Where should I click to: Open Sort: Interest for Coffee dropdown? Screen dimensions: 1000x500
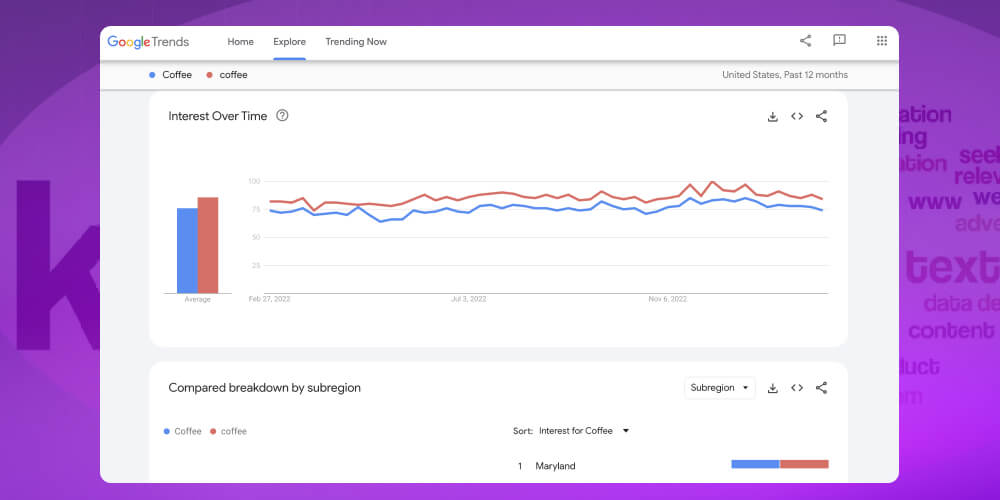584,431
